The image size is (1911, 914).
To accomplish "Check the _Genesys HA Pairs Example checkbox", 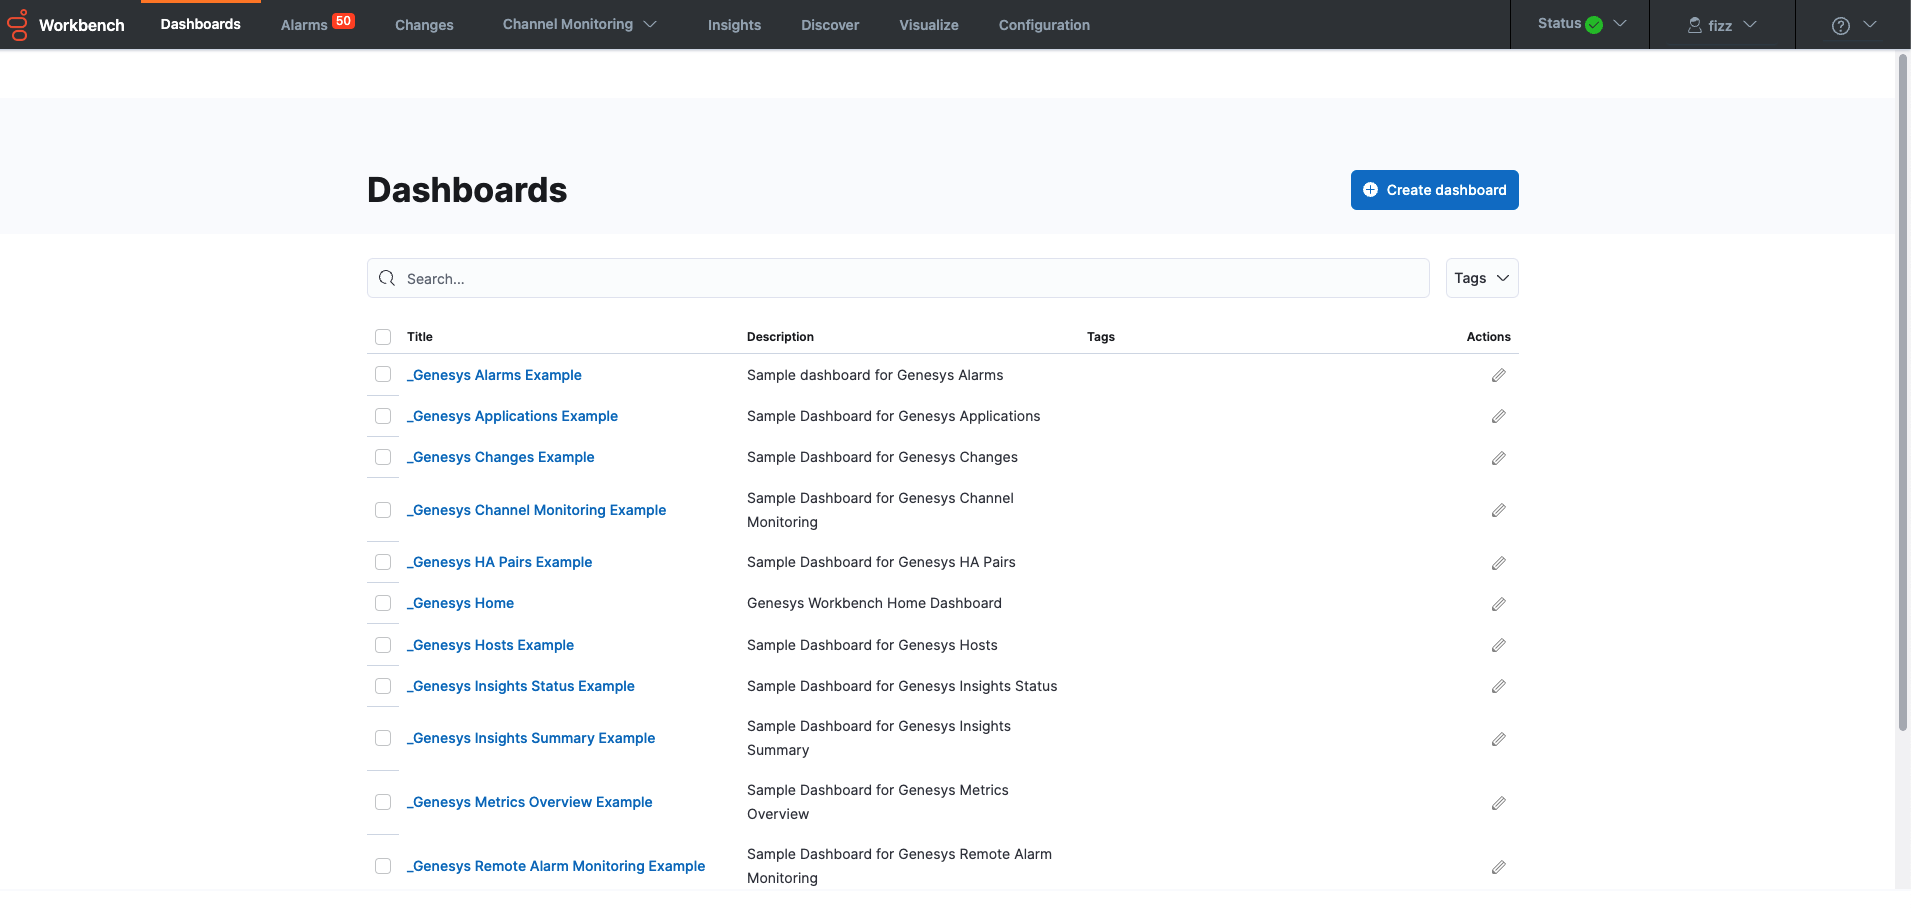I will (383, 562).
